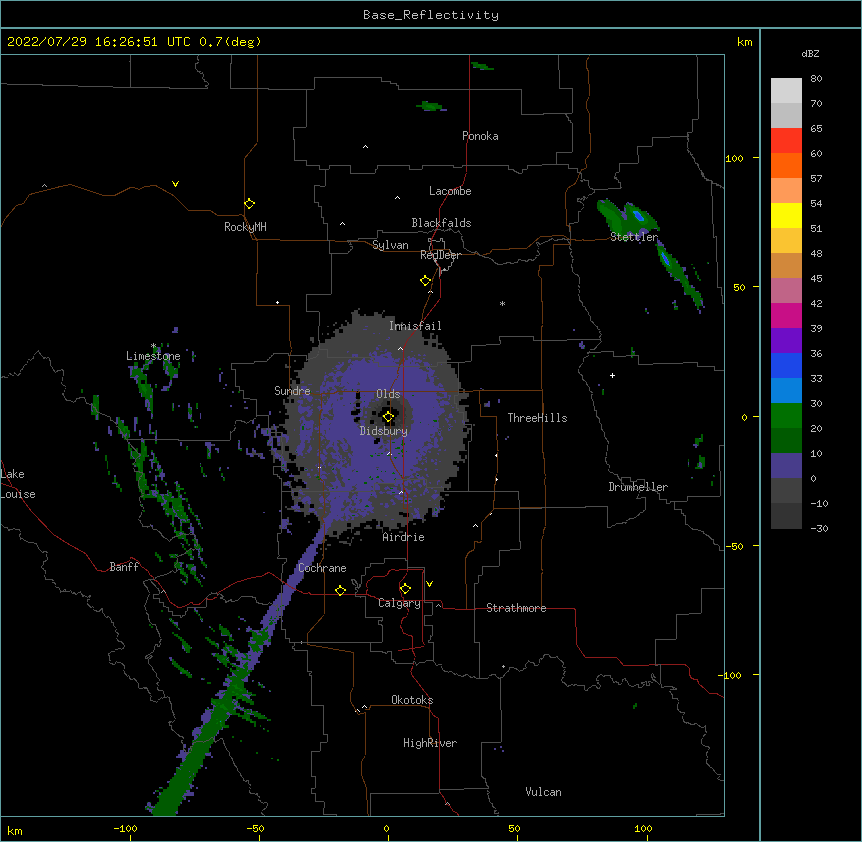Click the Cochrane label
Image resolution: width=862 pixels, height=842 pixels.
tap(322, 568)
